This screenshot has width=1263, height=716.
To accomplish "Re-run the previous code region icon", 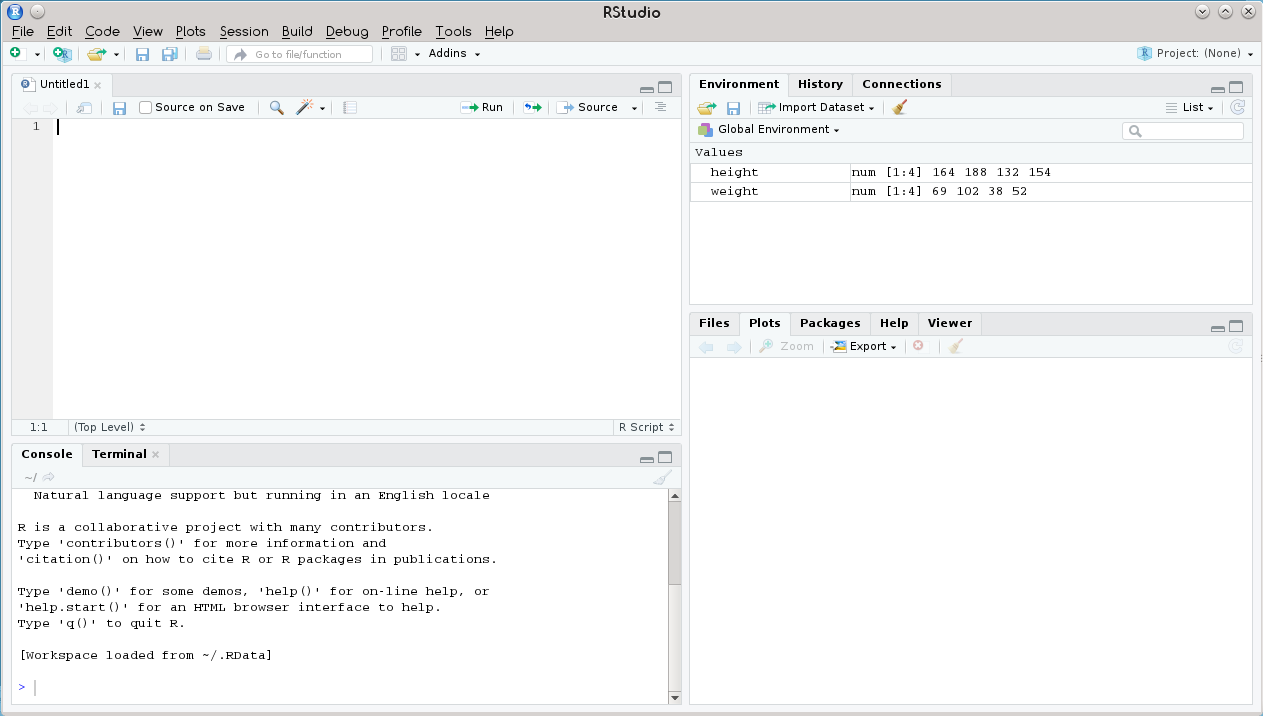I will (532, 108).
